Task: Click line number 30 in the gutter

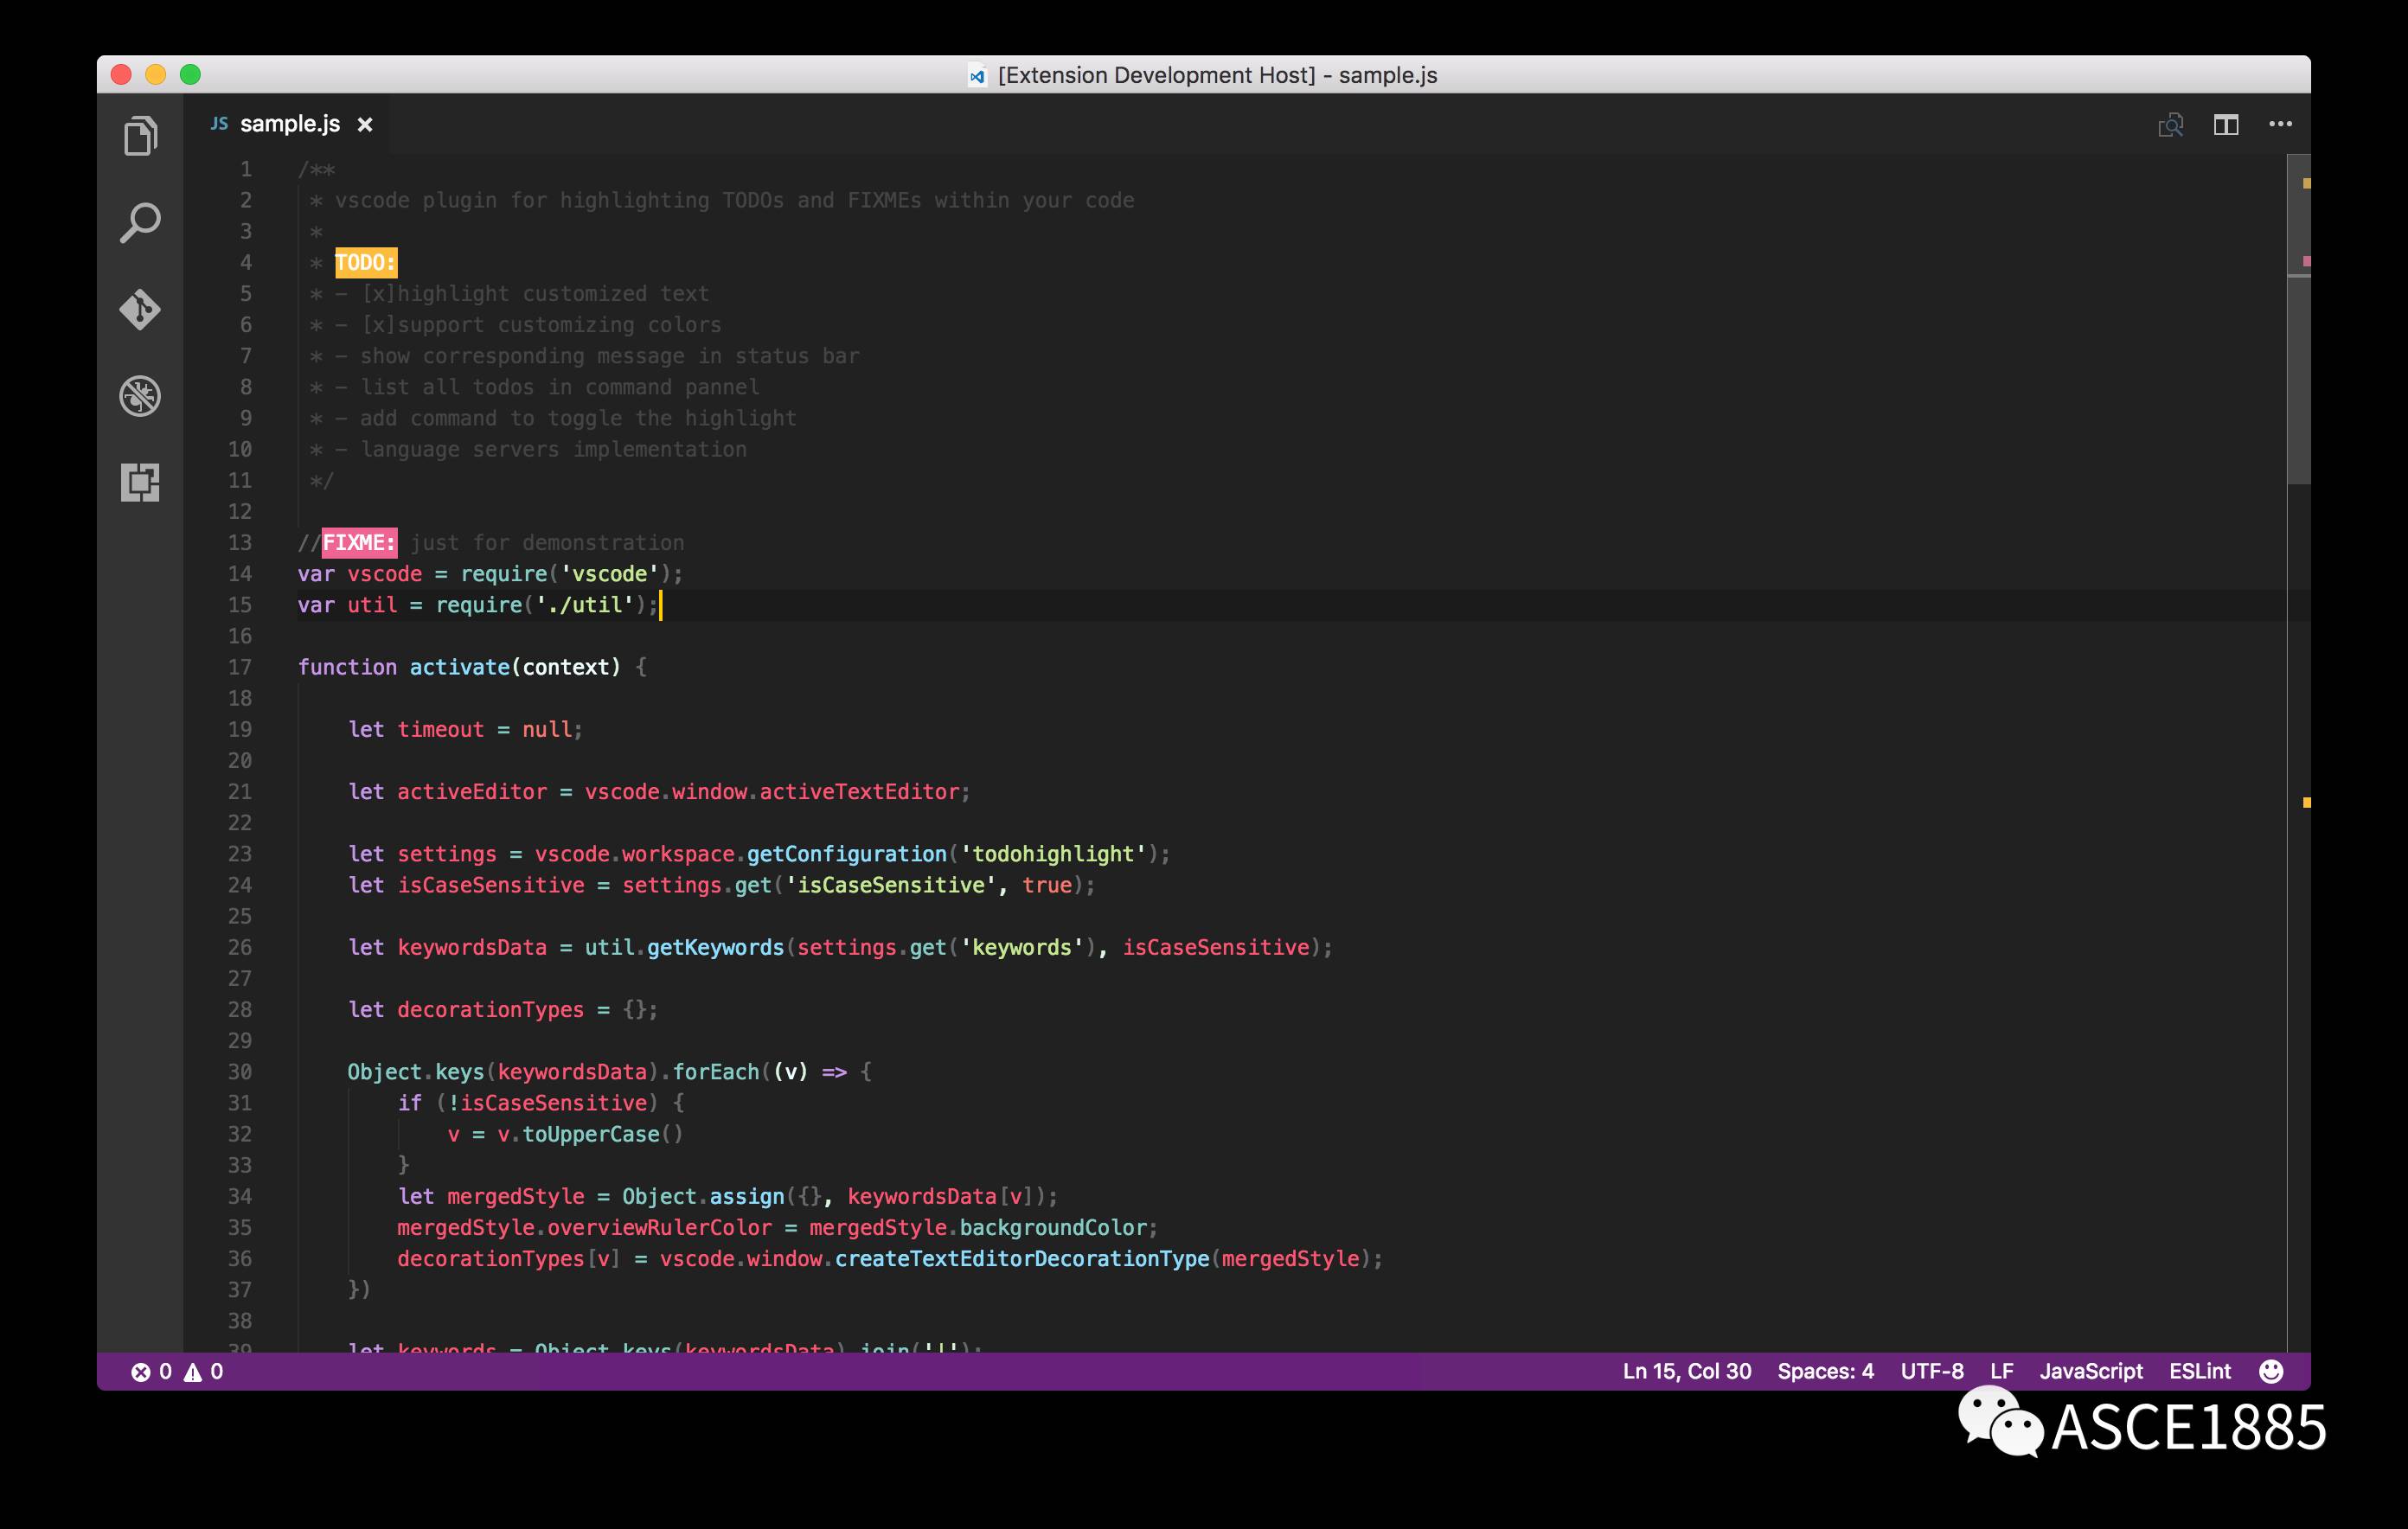Action: (240, 1072)
